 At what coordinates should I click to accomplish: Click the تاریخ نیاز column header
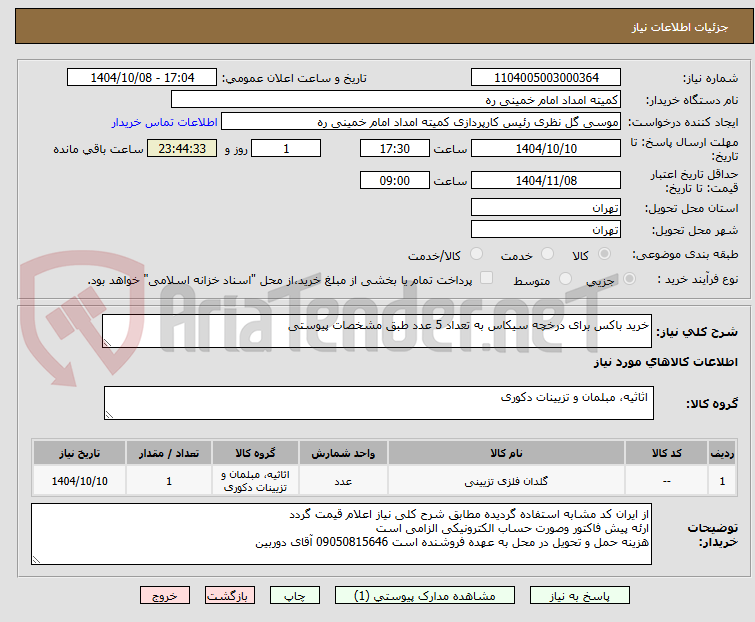[79, 453]
